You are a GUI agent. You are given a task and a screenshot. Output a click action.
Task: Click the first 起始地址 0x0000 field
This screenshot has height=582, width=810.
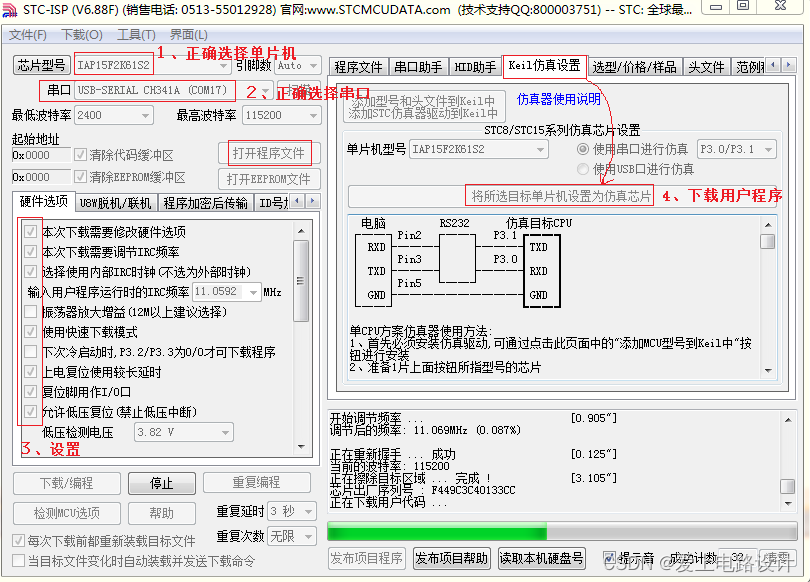coord(41,155)
